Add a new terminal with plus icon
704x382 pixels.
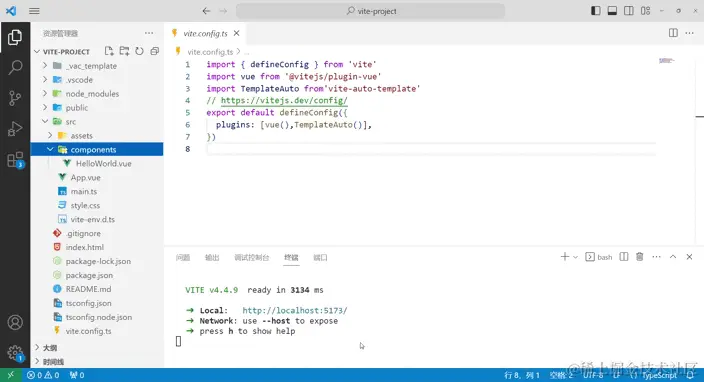(565, 257)
